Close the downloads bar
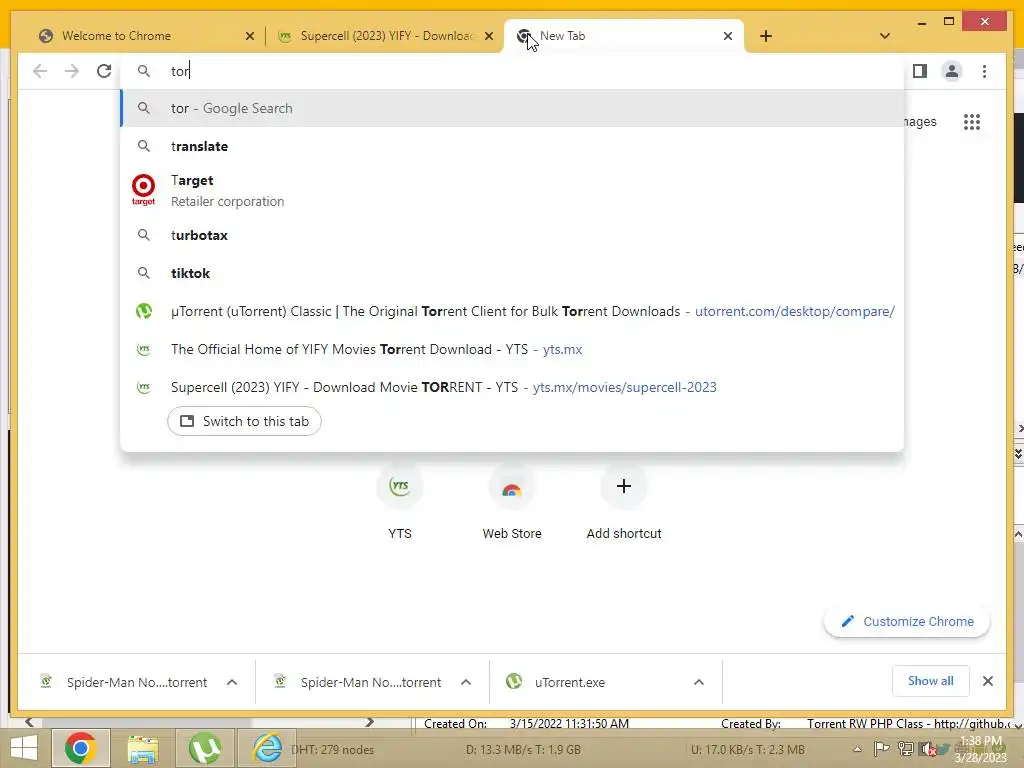The height and width of the screenshot is (768, 1024). tap(988, 681)
